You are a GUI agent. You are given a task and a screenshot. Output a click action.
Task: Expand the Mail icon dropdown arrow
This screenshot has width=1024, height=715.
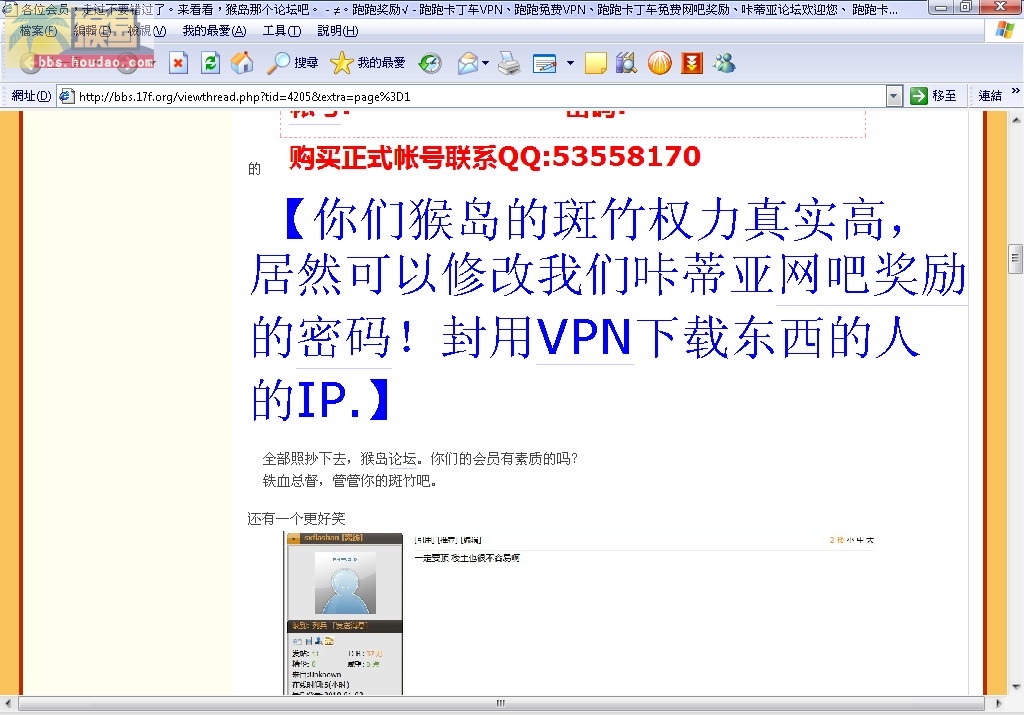(485, 63)
